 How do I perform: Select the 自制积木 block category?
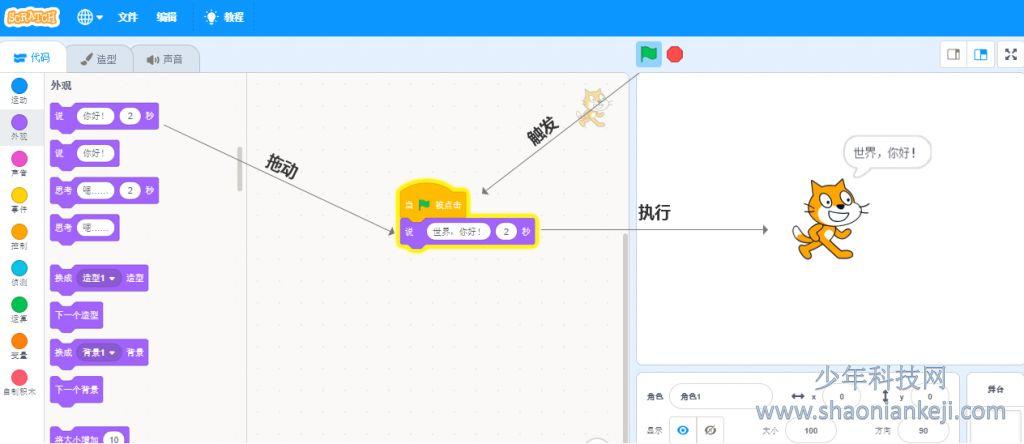tap(20, 383)
